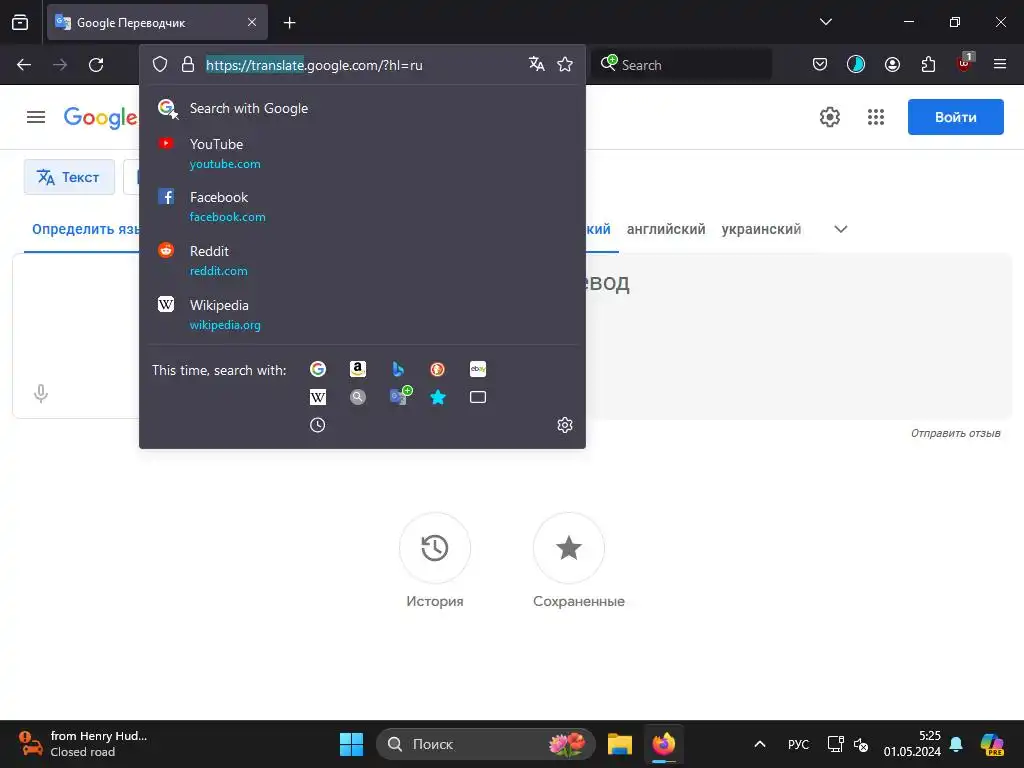Search this time with DuckDuckGo
1024x768 pixels.
(438, 369)
